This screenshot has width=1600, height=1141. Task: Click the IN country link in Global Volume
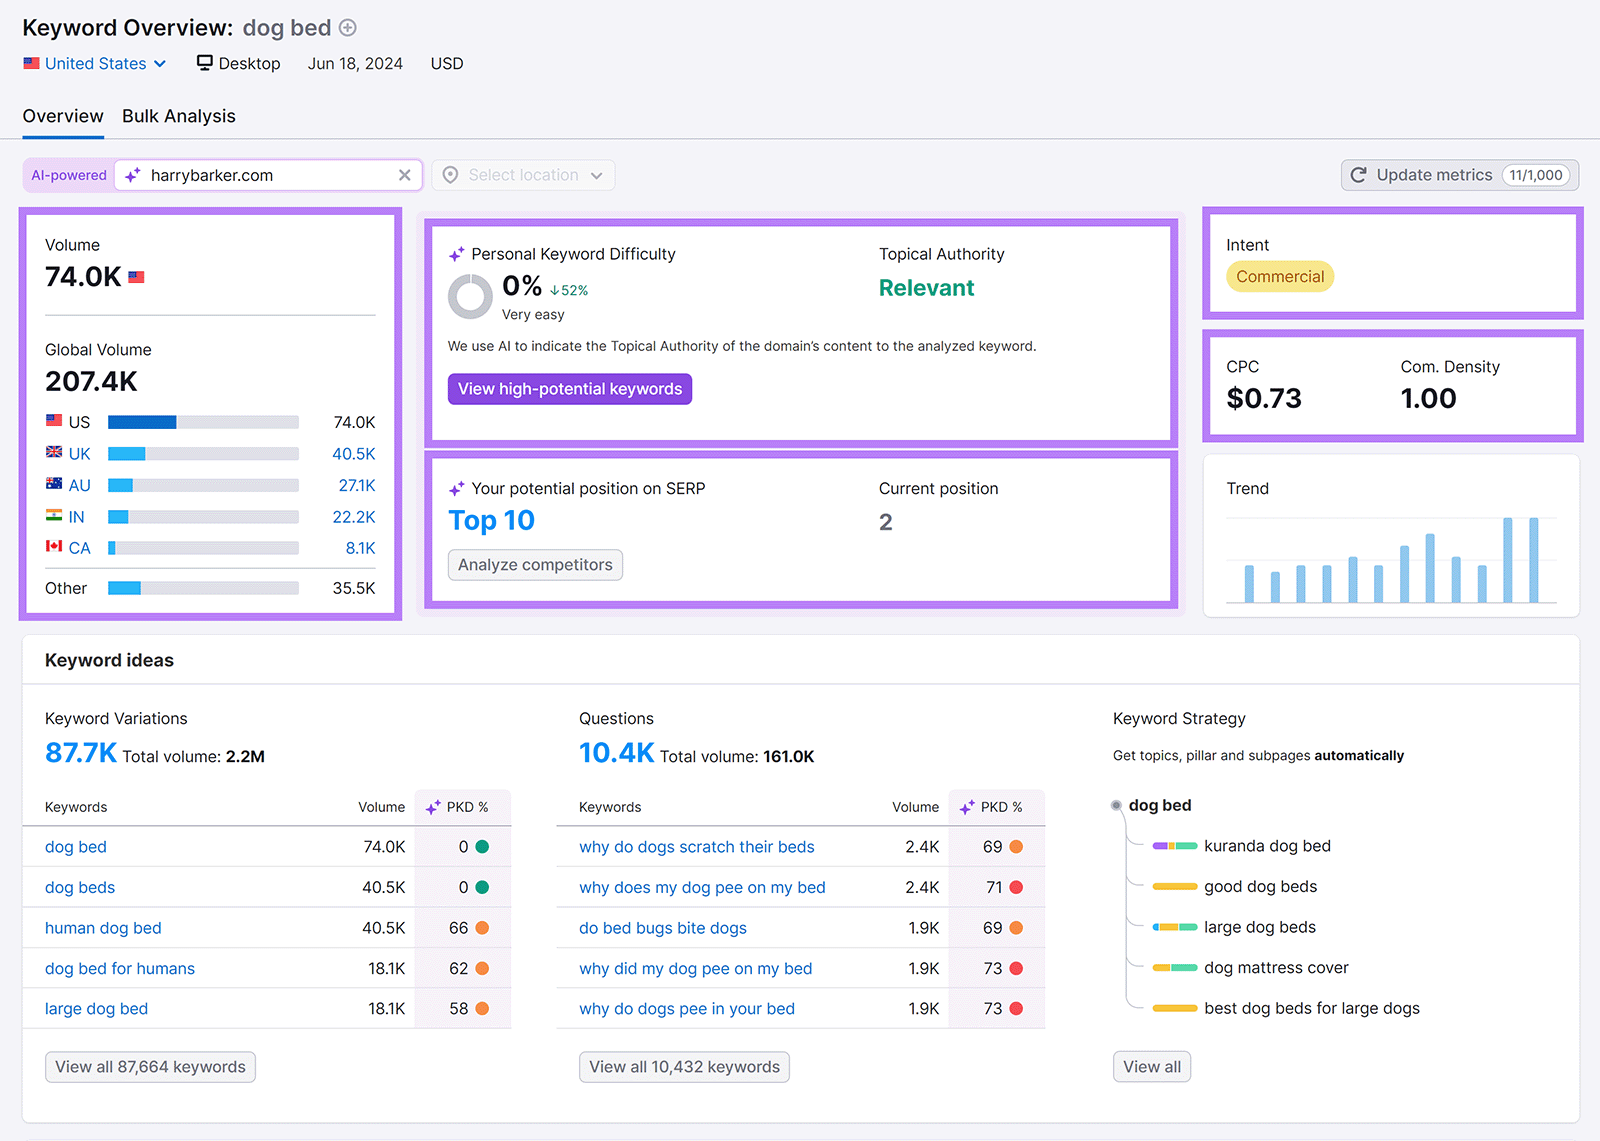[x=77, y=517]
